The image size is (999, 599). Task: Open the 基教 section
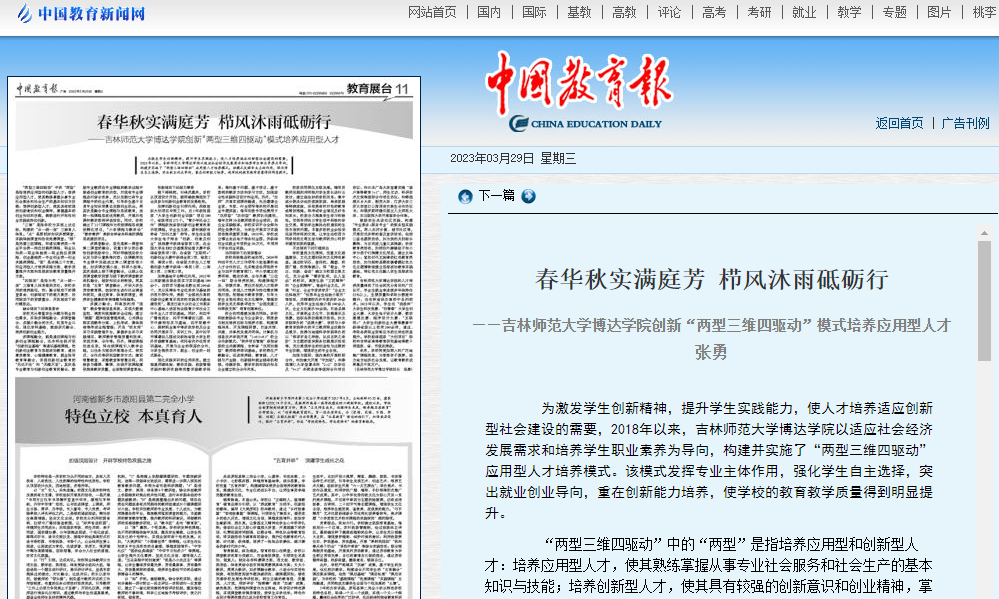[x=579, y=12]
